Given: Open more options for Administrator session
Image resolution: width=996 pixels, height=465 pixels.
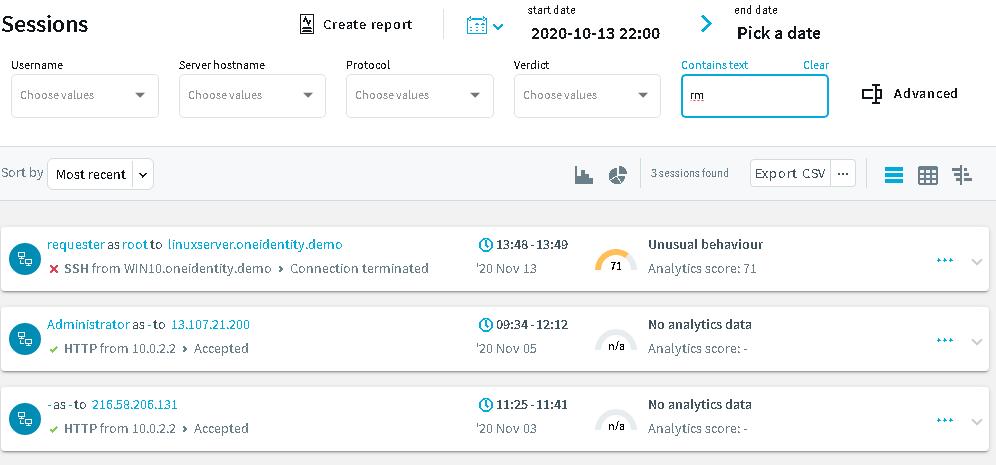Looking at the screenshot, I should (x=945, y=340).
